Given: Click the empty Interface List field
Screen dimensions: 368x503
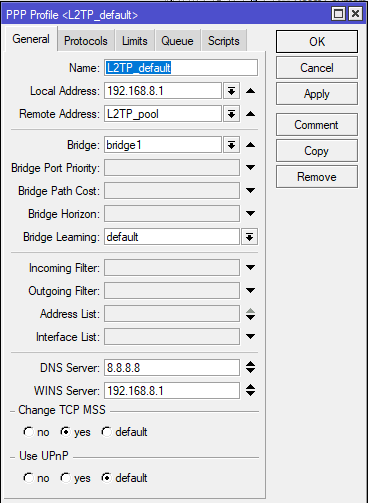Looking at the screenshot, I should coord(172,337).
